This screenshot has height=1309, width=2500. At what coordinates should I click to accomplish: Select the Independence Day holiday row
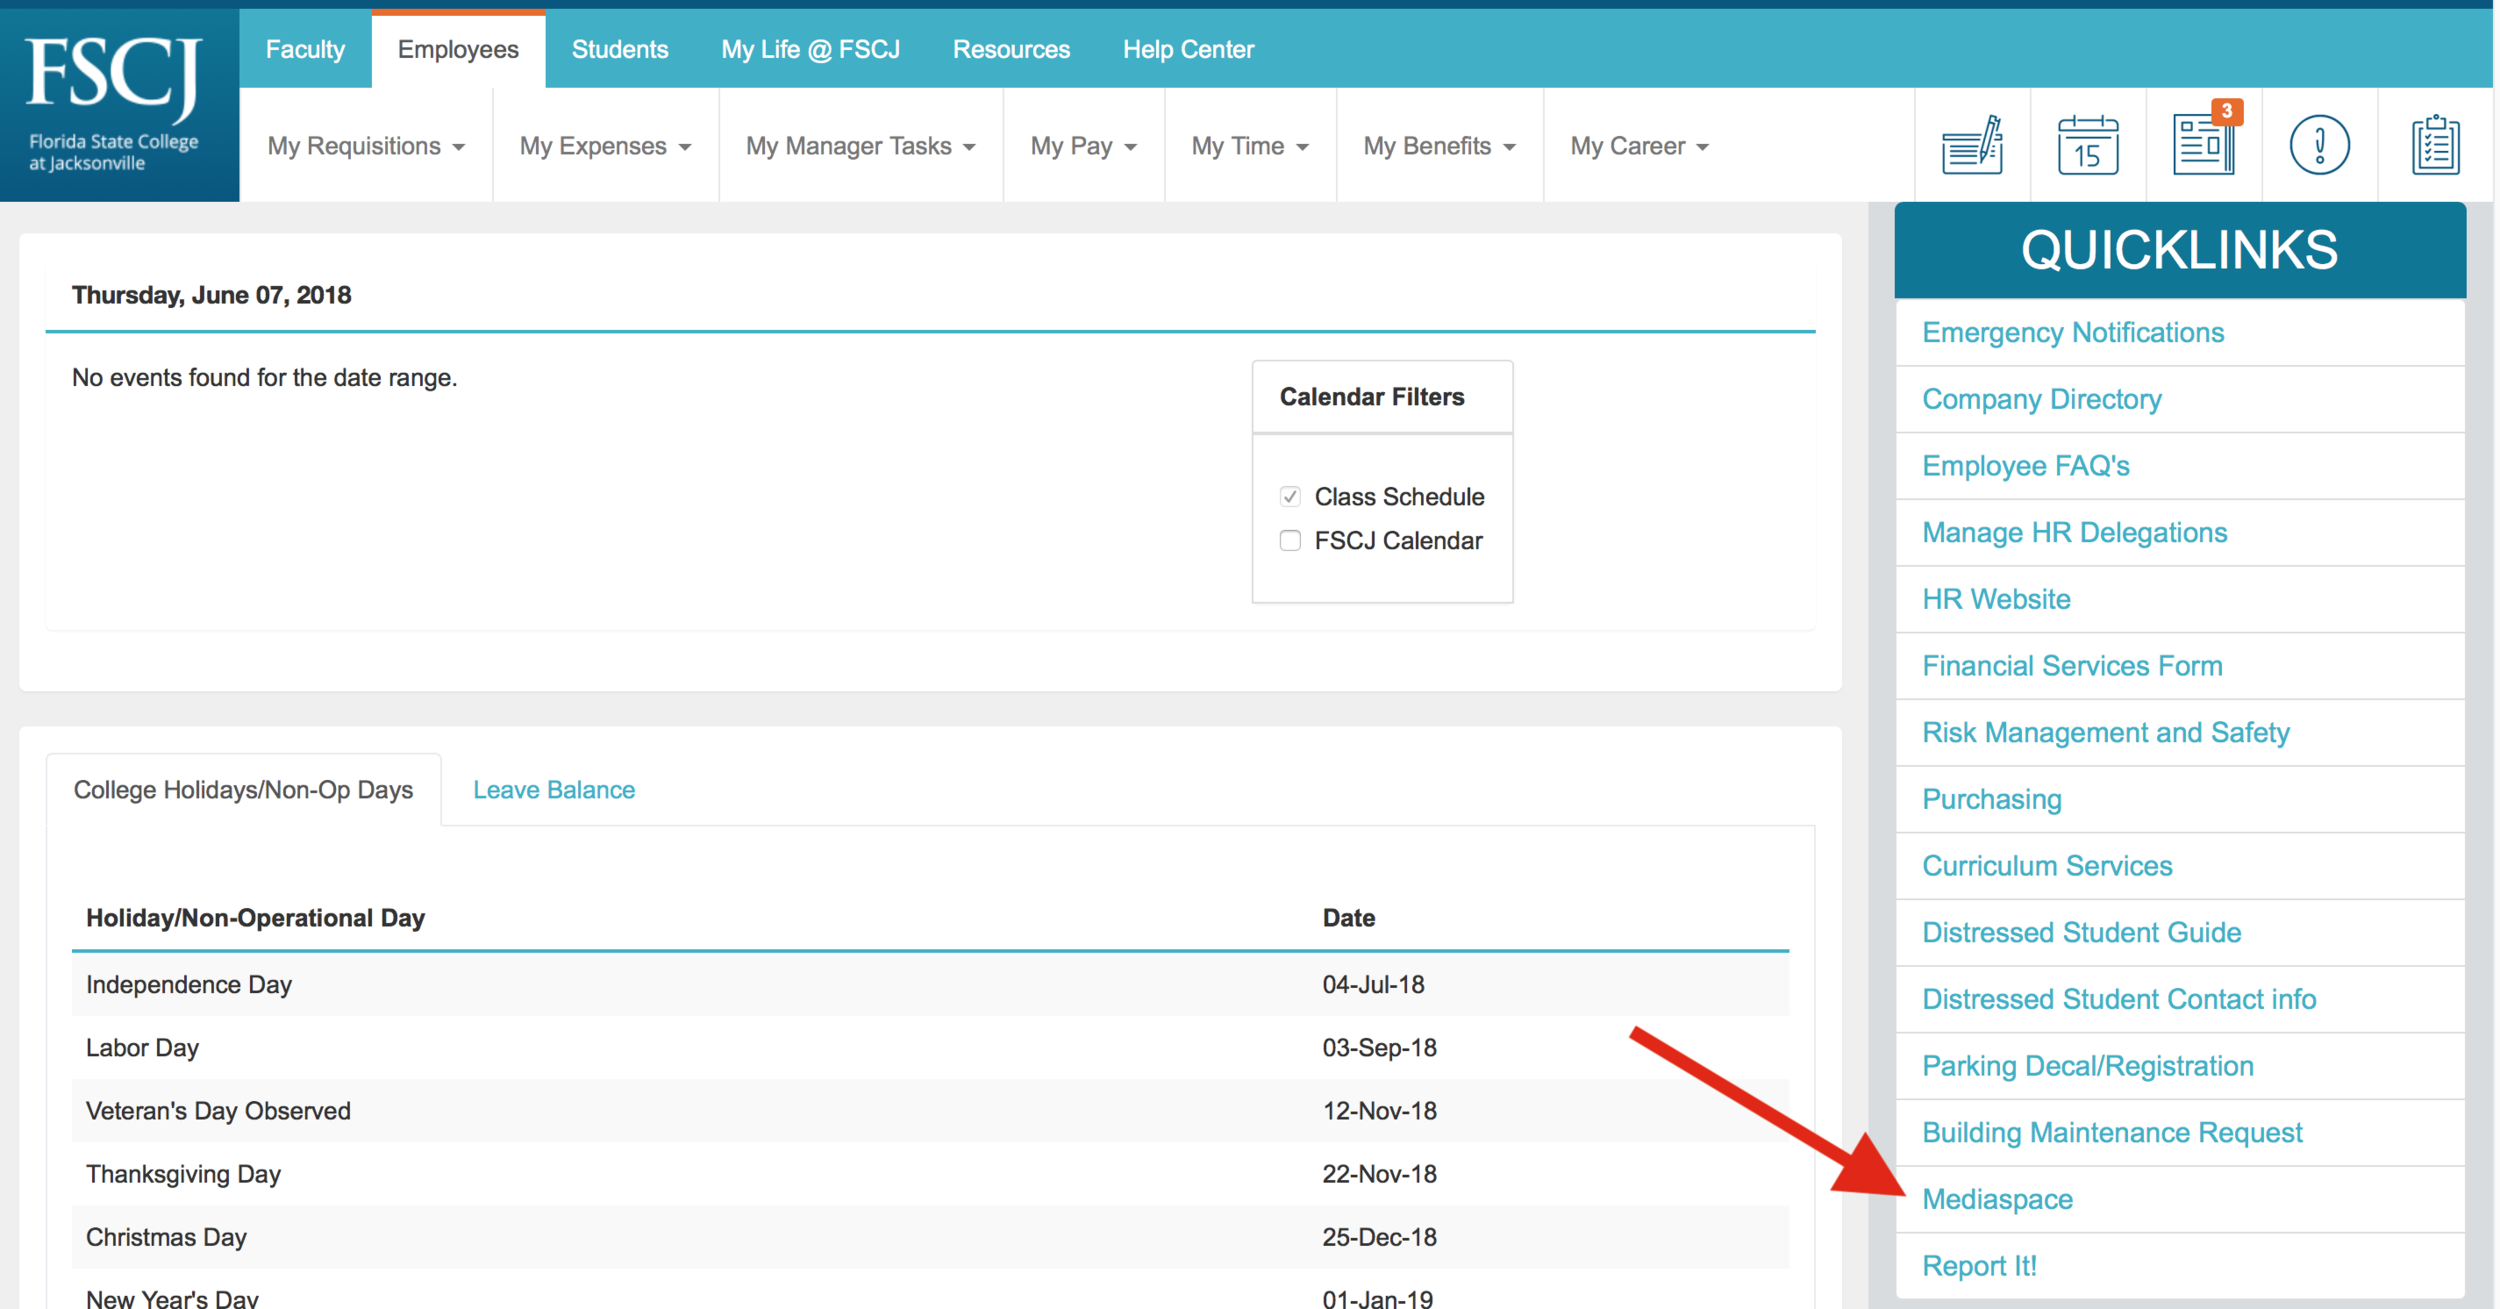[189, 985]
